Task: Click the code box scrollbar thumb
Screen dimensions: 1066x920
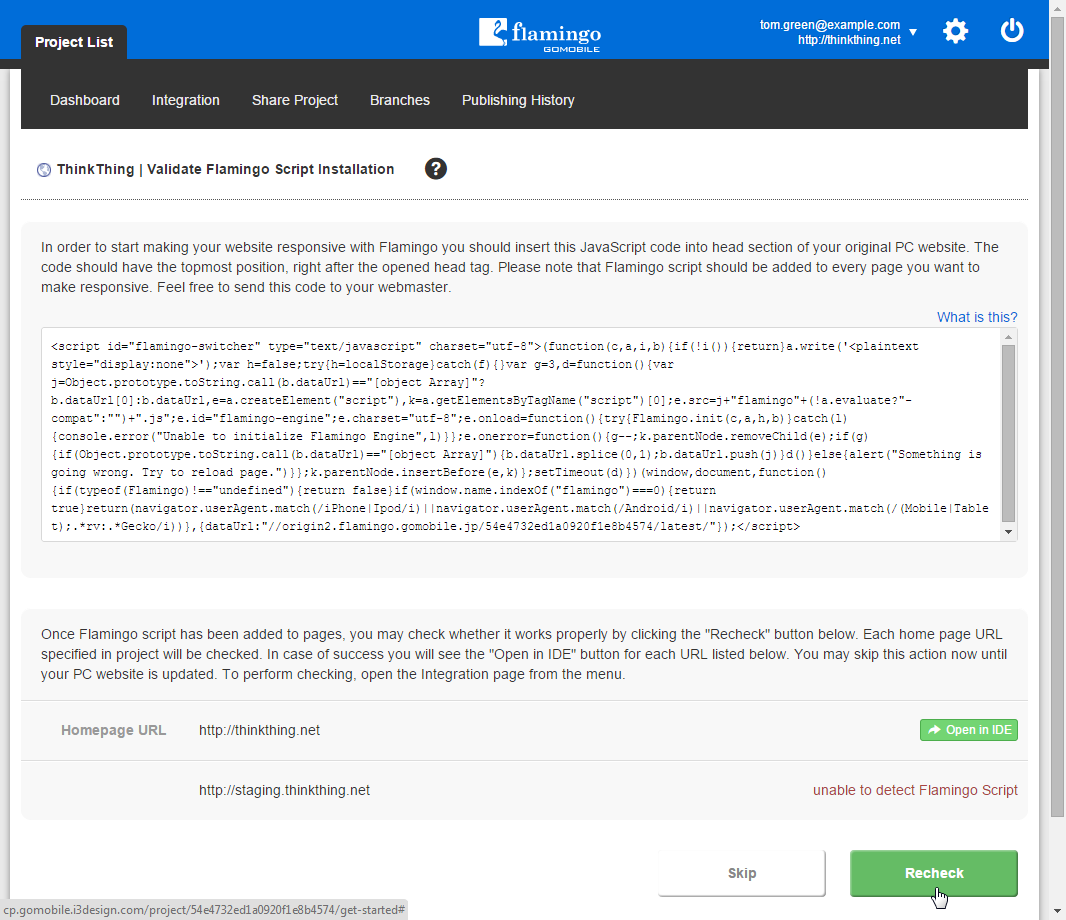Action: [1008, 433]
